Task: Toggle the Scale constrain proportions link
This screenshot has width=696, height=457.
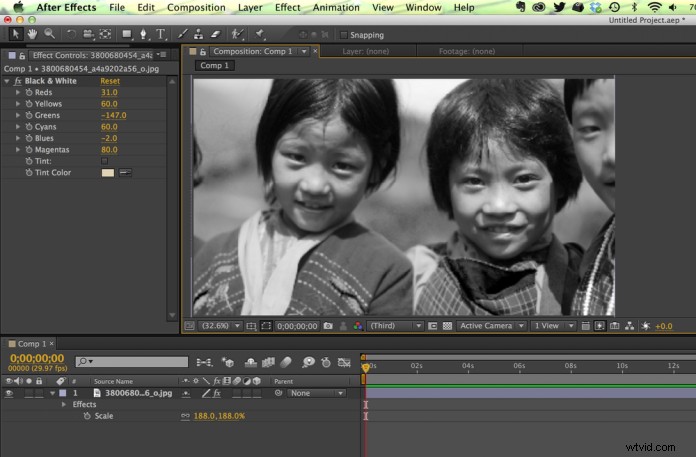Action: click(185, 416)
